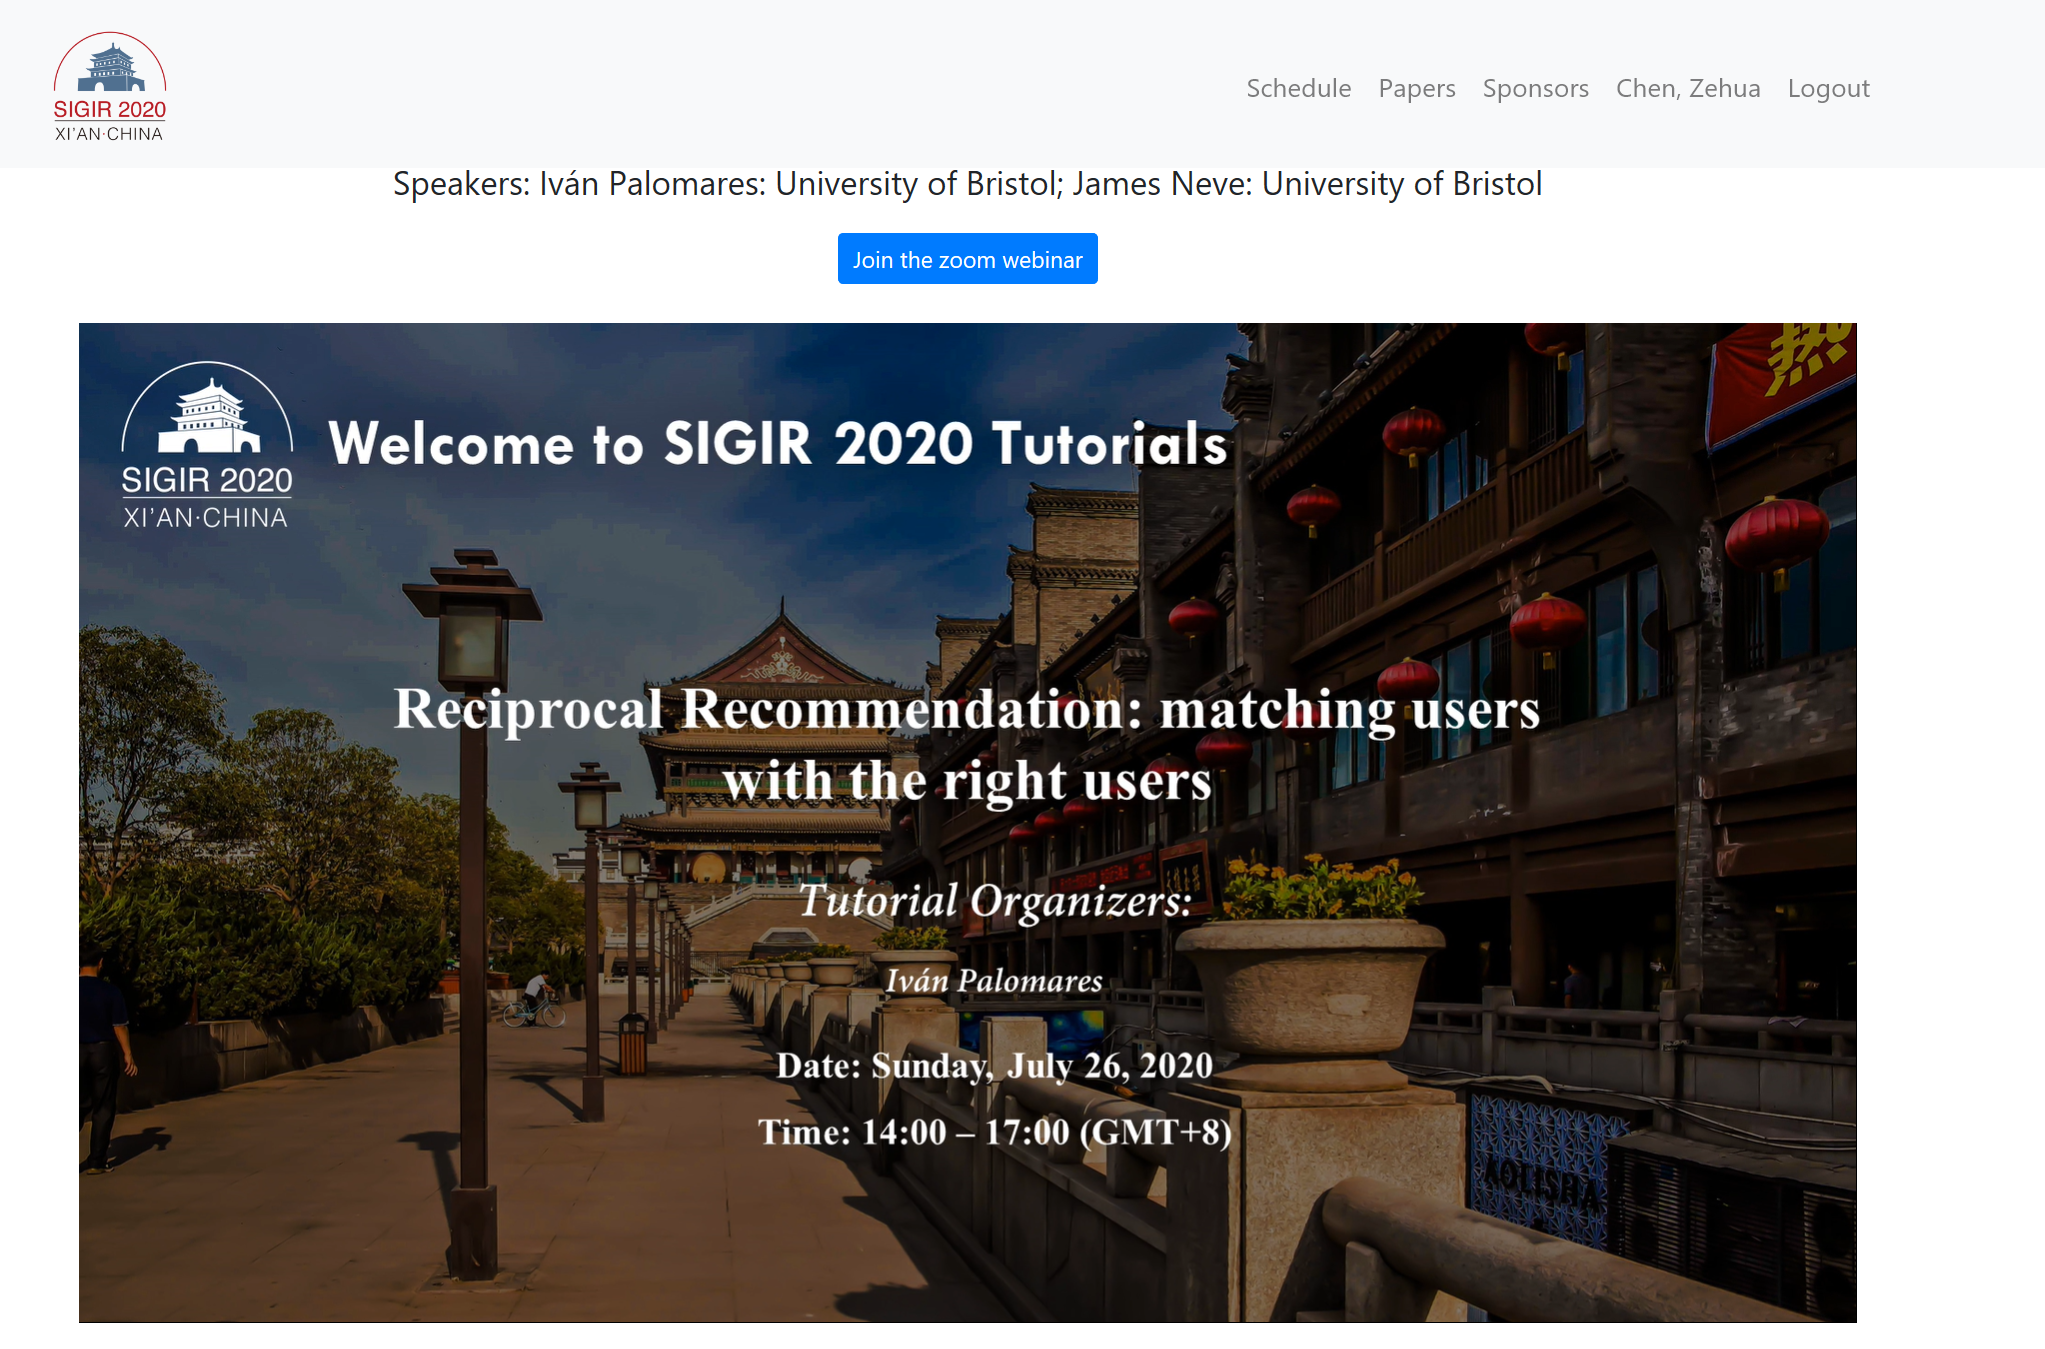2045x1349 pixels.
Task: Click the Time: 14:00 – 17:00 (GMT+8) line
Action: (x=994, y=1132)
